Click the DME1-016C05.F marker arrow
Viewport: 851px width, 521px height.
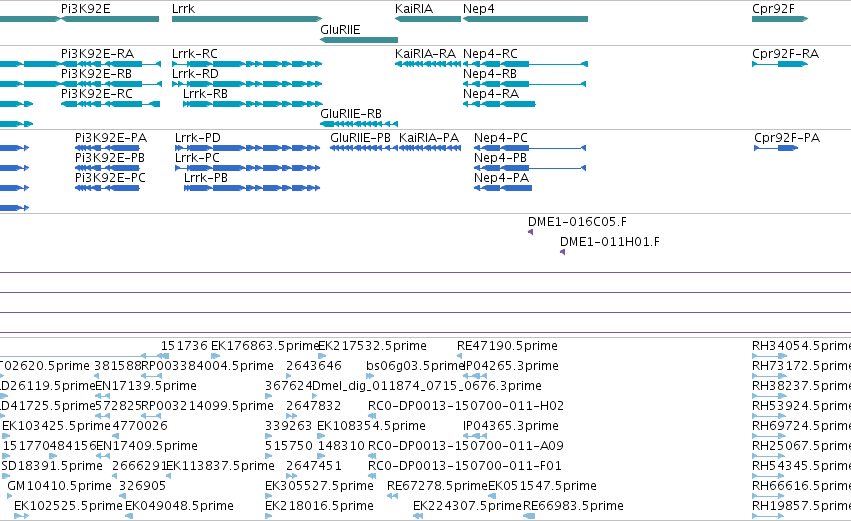(x=530, y=232)
